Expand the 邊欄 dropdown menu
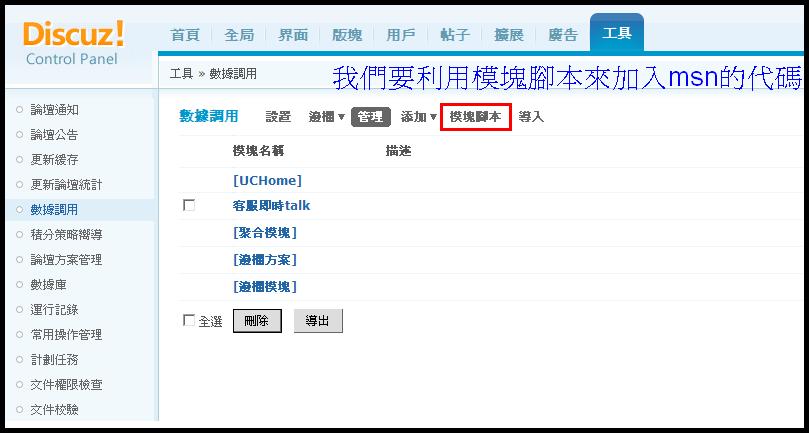The image size is (809, 433). pos(326,117)
